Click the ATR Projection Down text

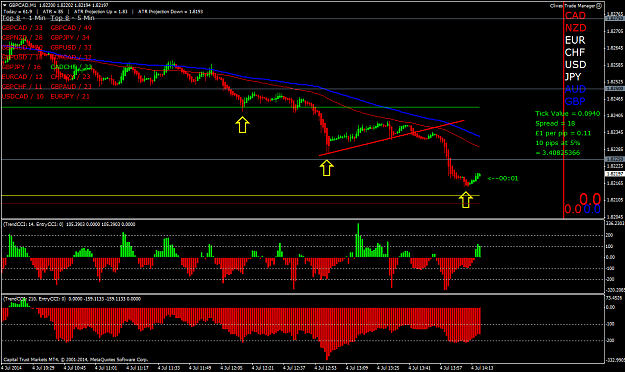pyautogui.click(x=171, y=12)
